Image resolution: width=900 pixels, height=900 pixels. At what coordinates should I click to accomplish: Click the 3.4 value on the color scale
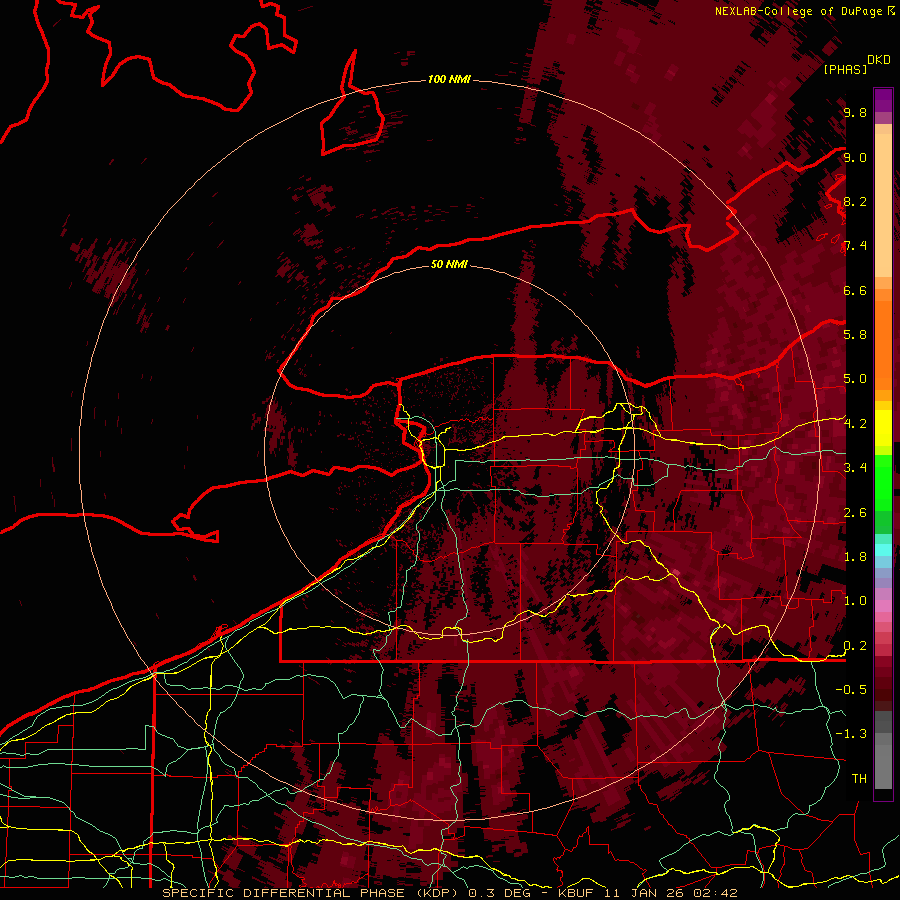point(855,468)
